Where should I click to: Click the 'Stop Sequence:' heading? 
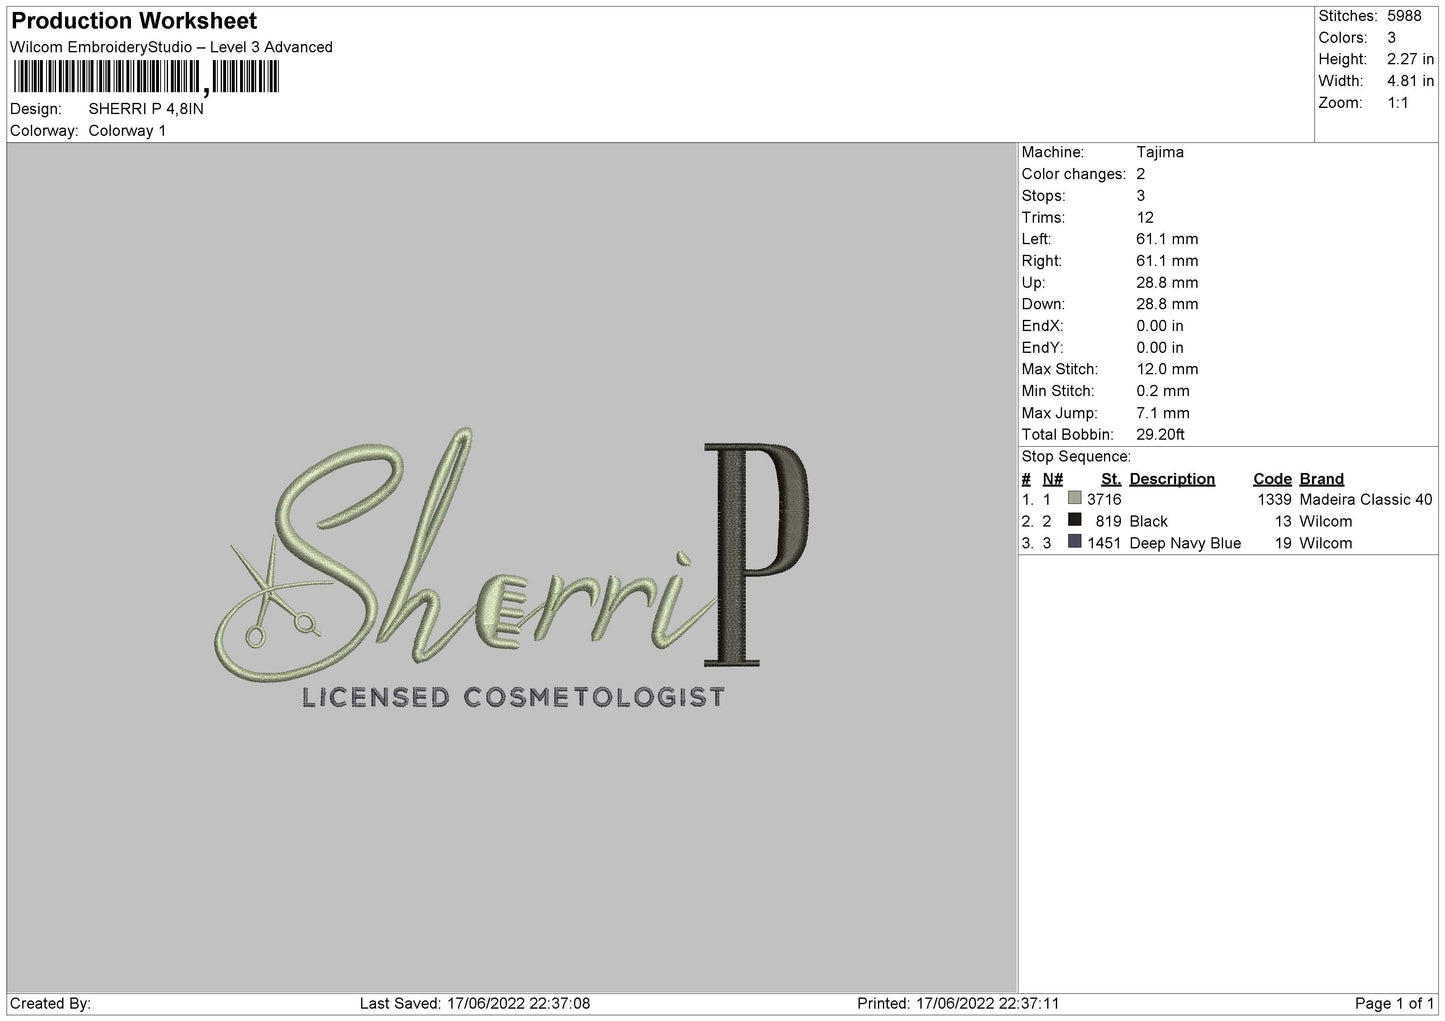coord(1076,457)
